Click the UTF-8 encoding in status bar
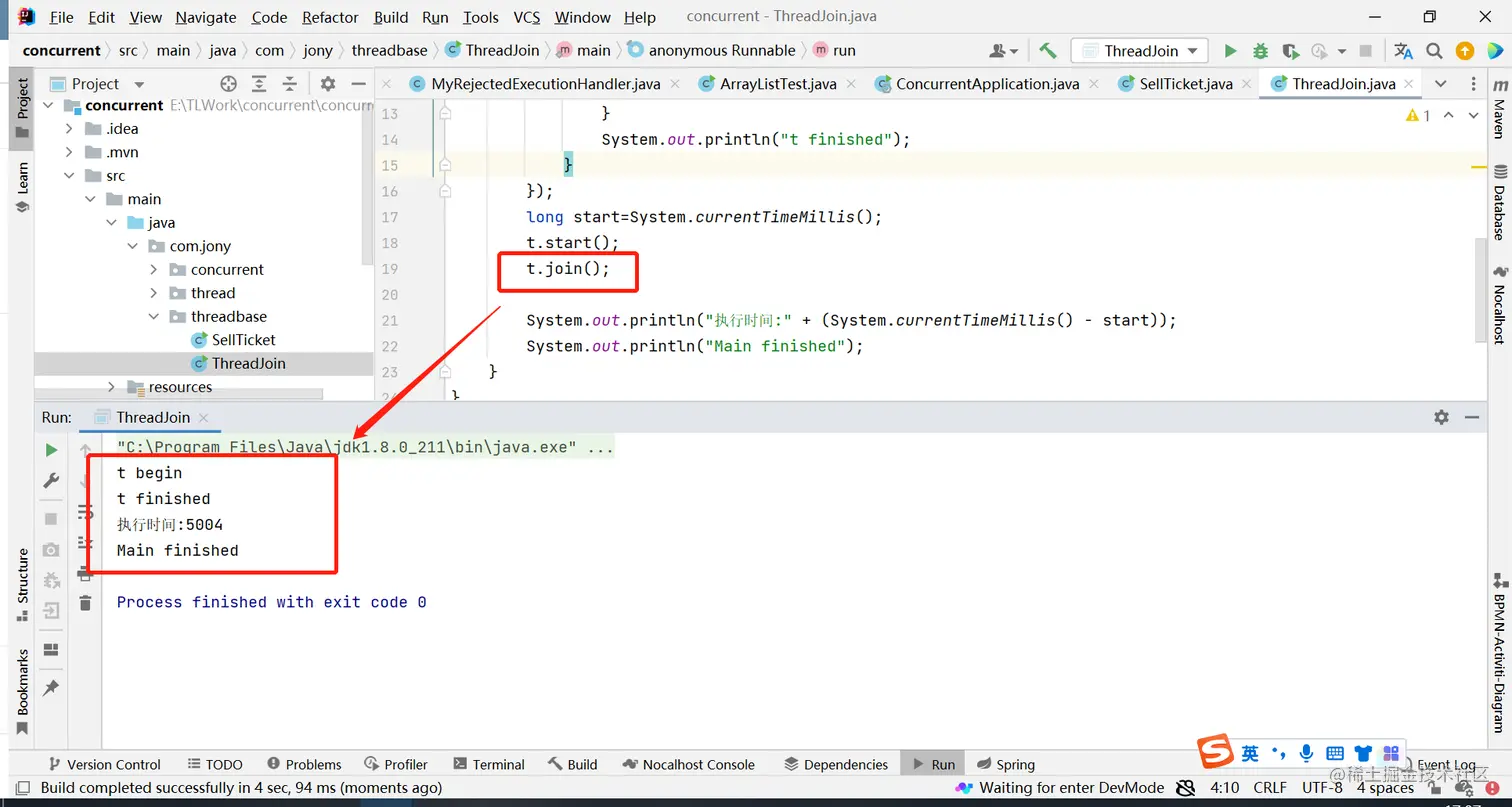 click(1322, 787)
